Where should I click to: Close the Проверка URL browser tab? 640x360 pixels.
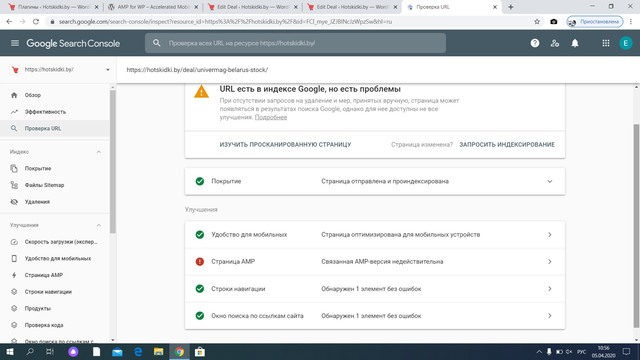[x=495, y=7]
